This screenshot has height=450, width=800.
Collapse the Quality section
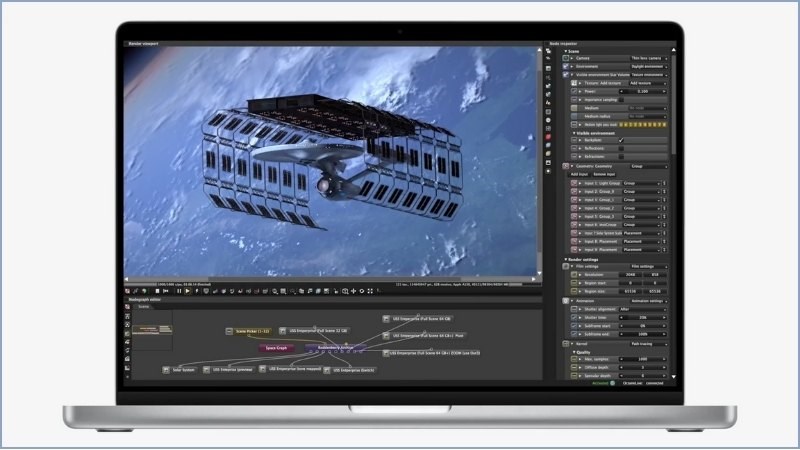tap(574, 352)
